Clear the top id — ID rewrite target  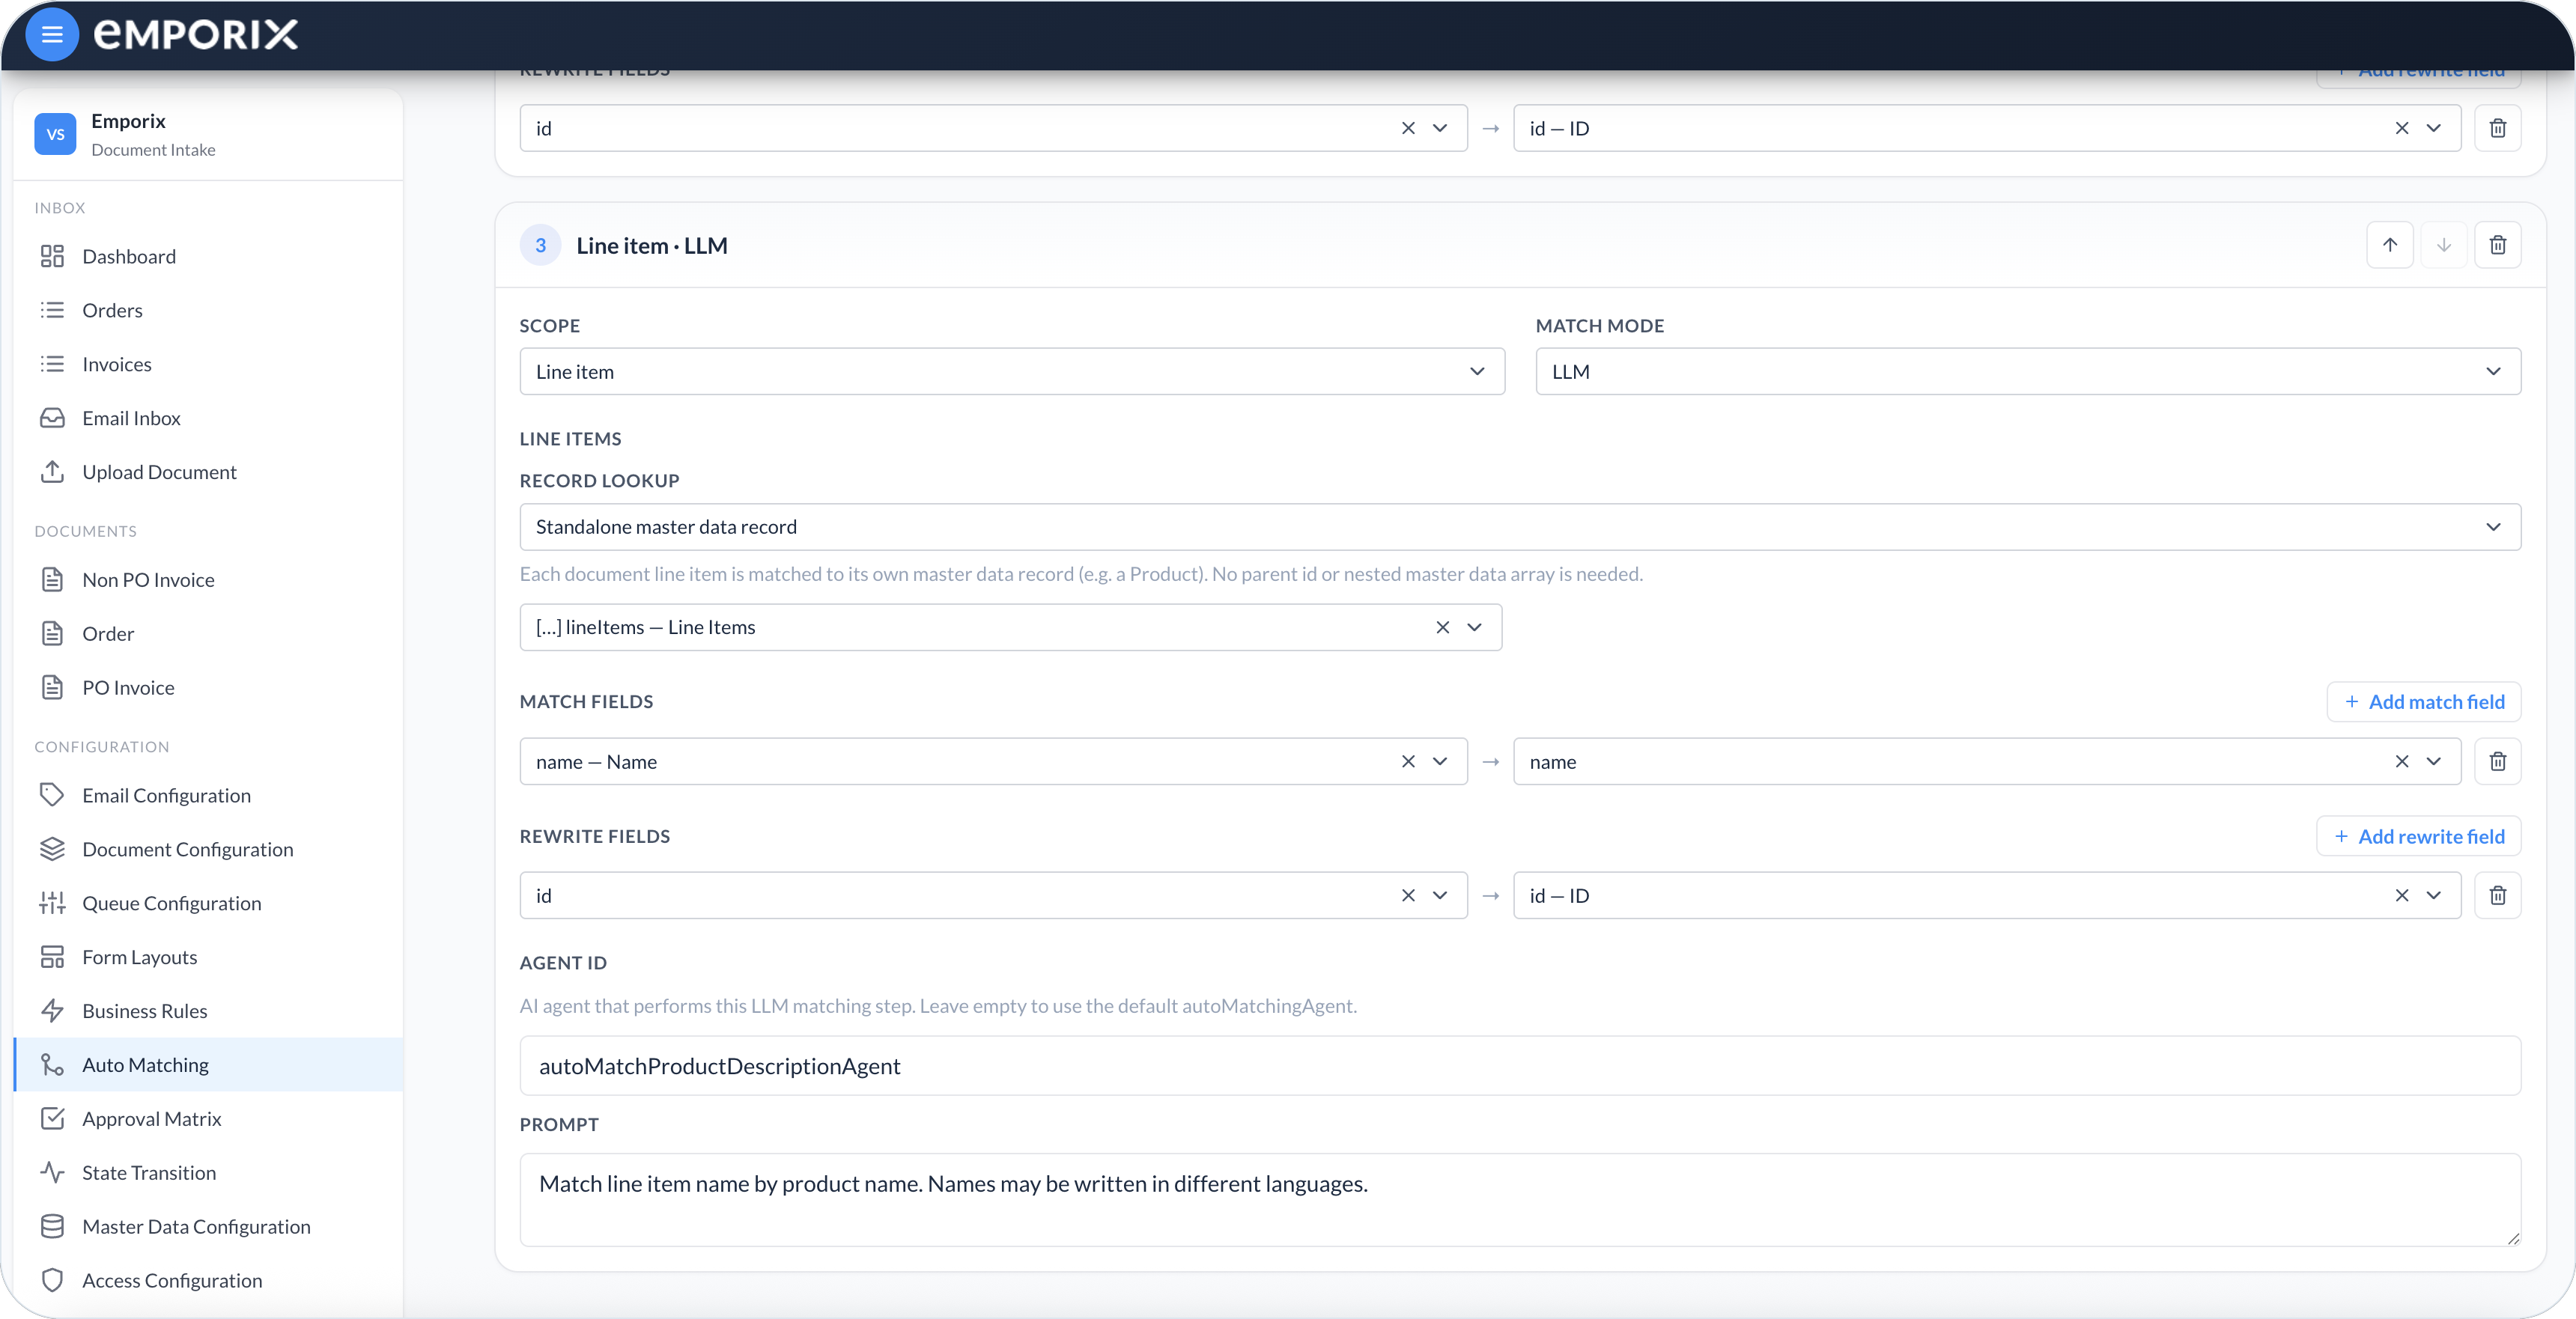click(x=2401, y=128)
